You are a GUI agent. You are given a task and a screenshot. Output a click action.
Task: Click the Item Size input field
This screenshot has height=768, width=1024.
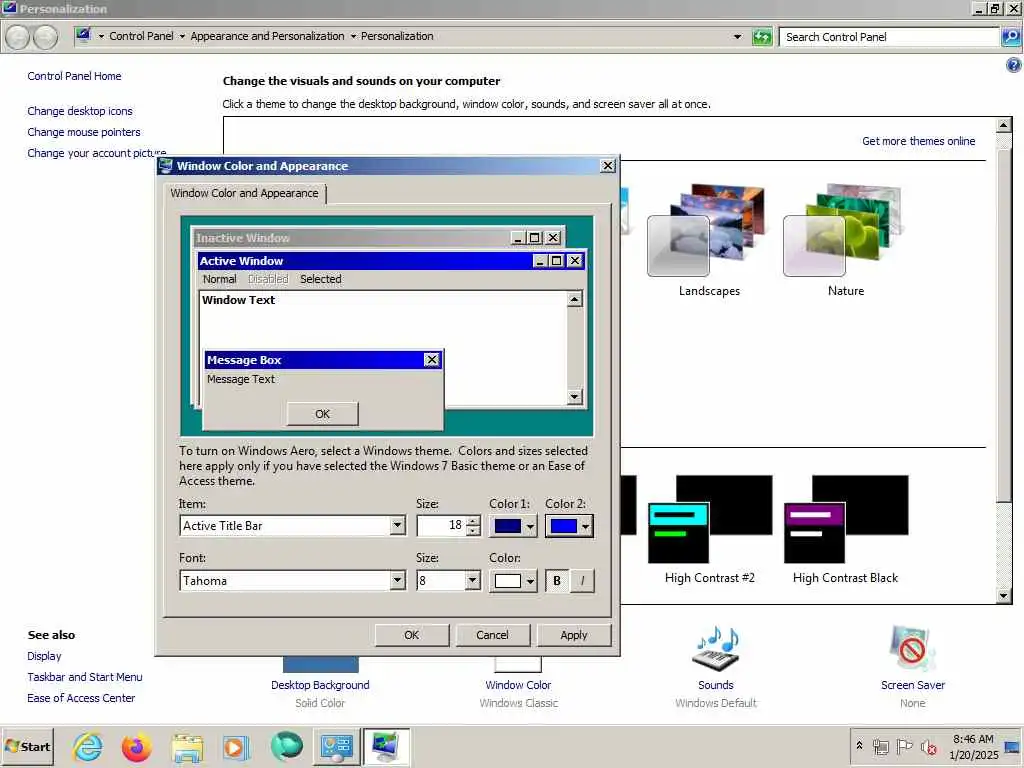point(441,526)
